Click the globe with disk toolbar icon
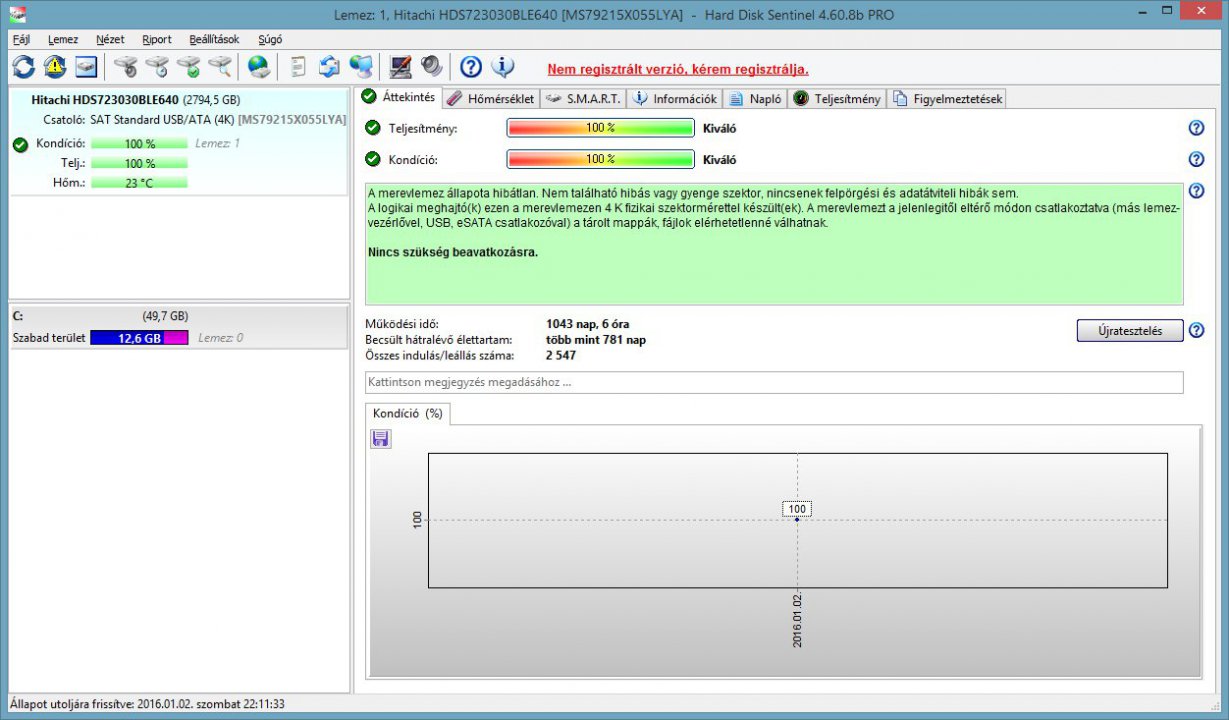The height and width of the screenshot is (720, 1229). coord(259,67)
